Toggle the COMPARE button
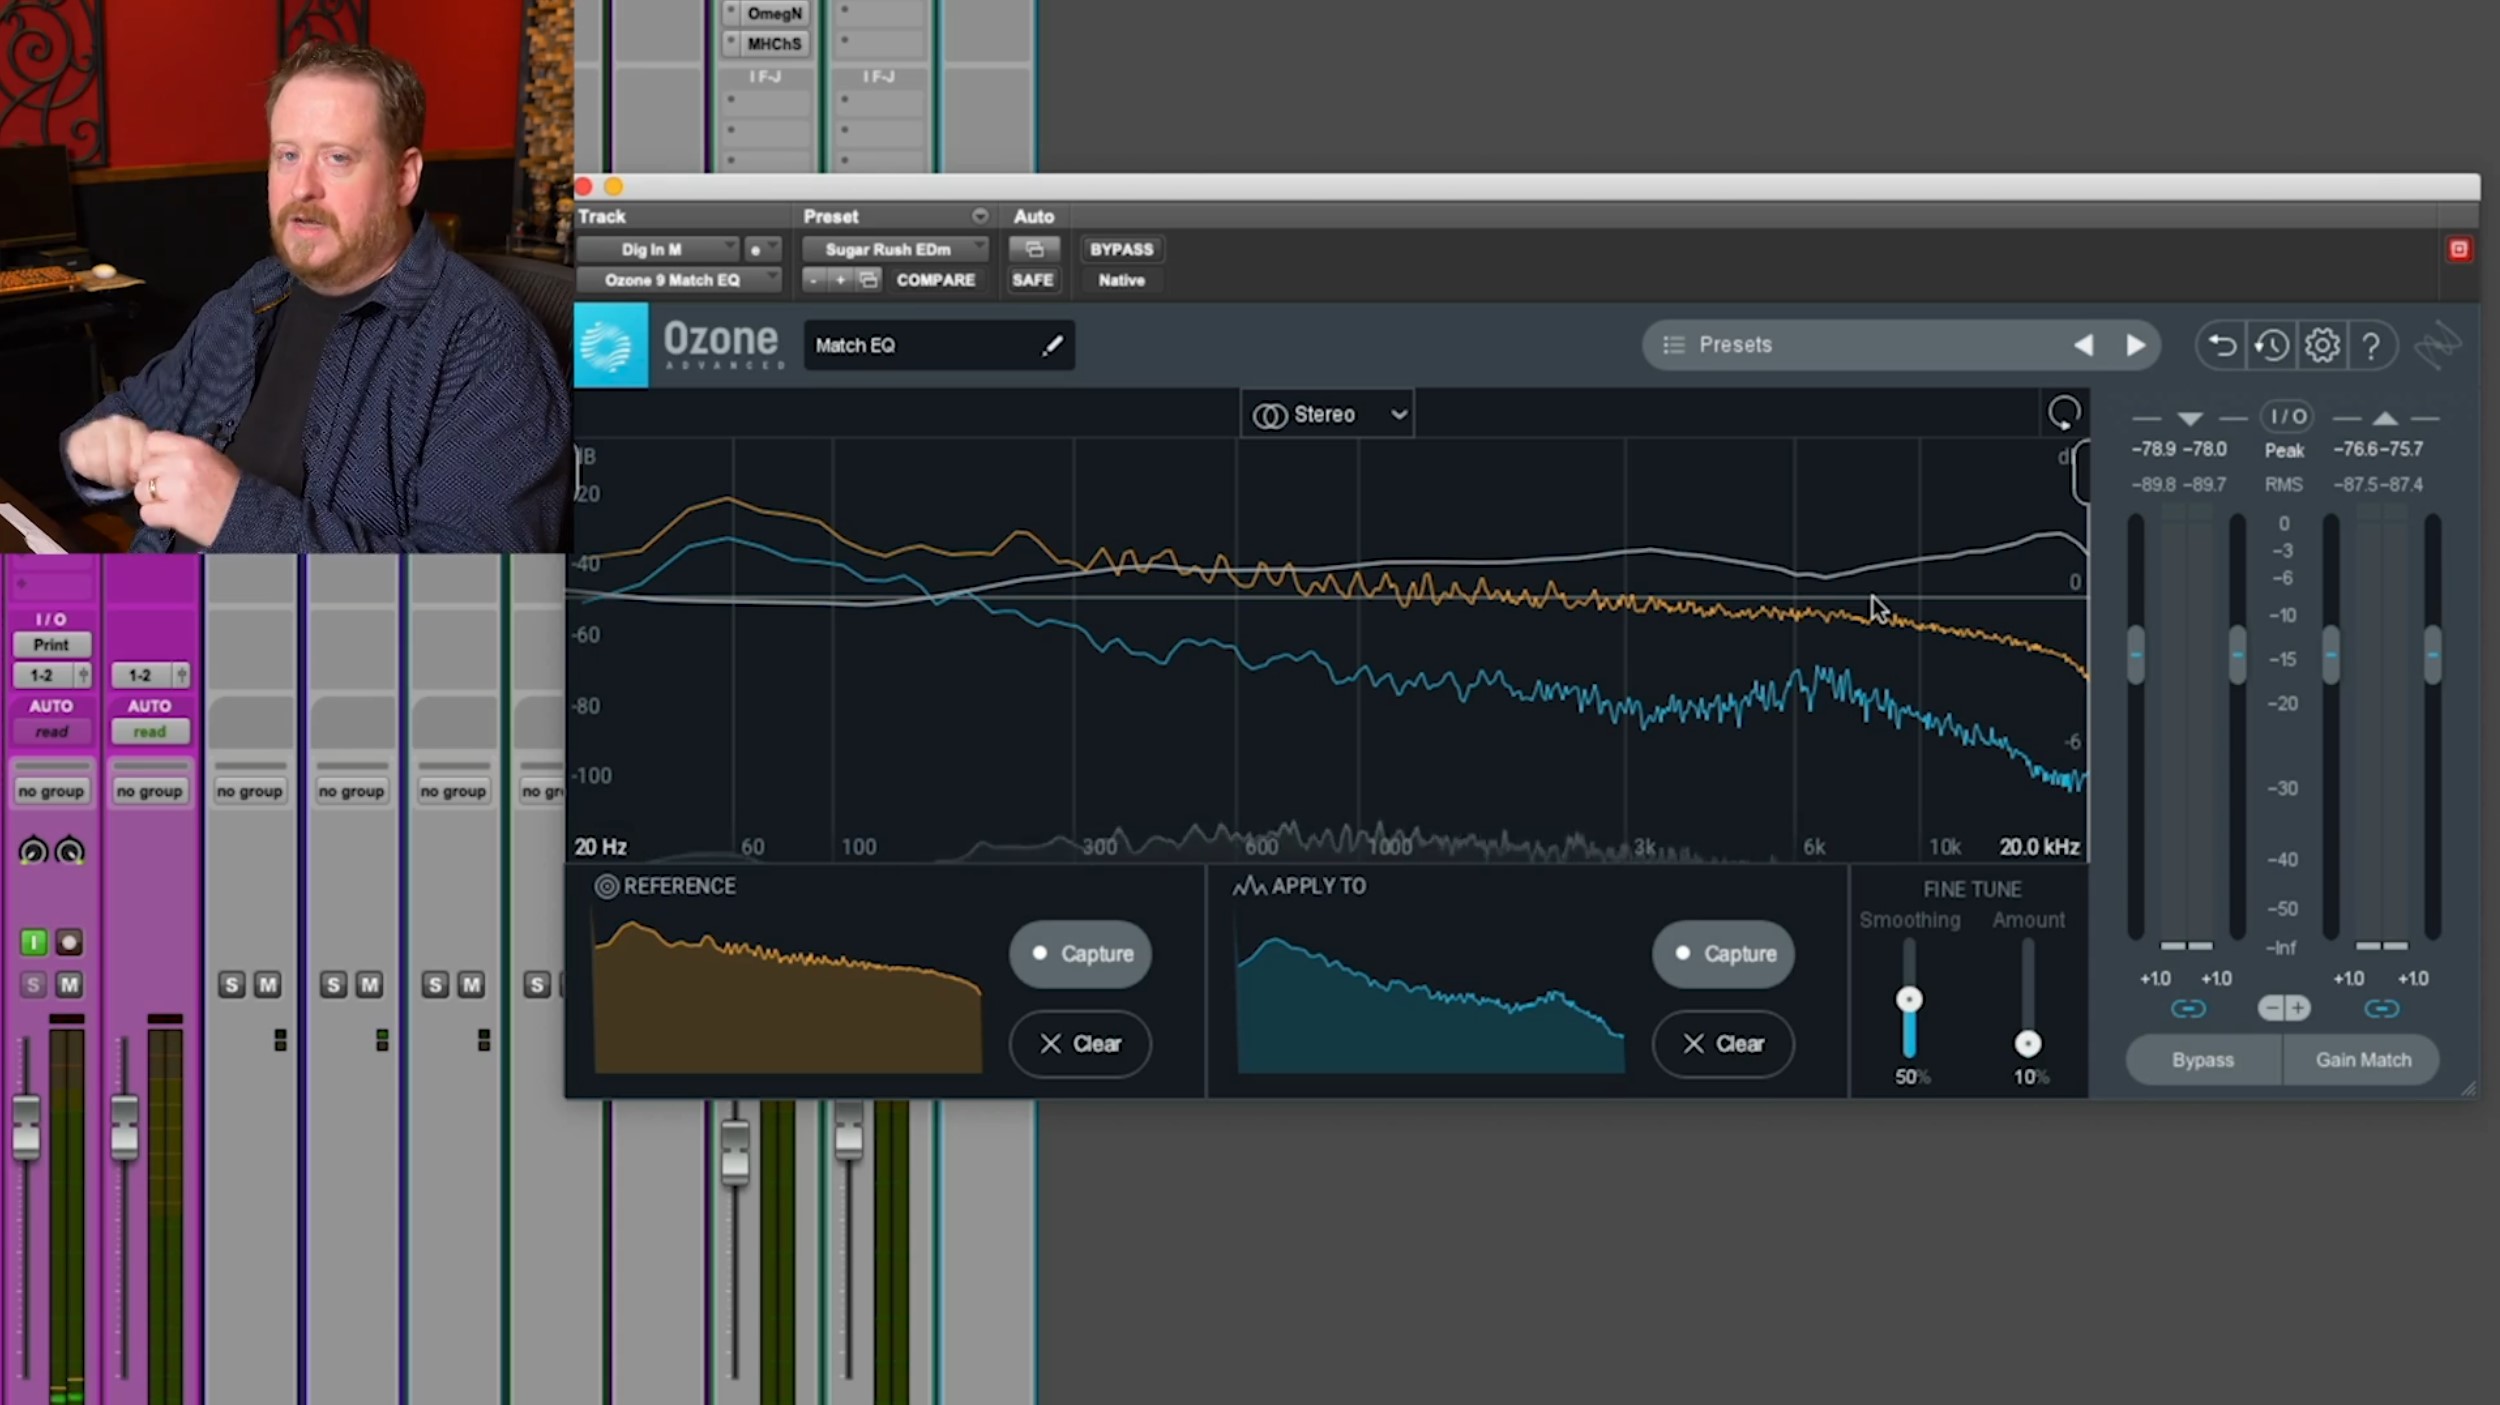The width and height of the screenshot is (2500, 1405). point(935,280)
